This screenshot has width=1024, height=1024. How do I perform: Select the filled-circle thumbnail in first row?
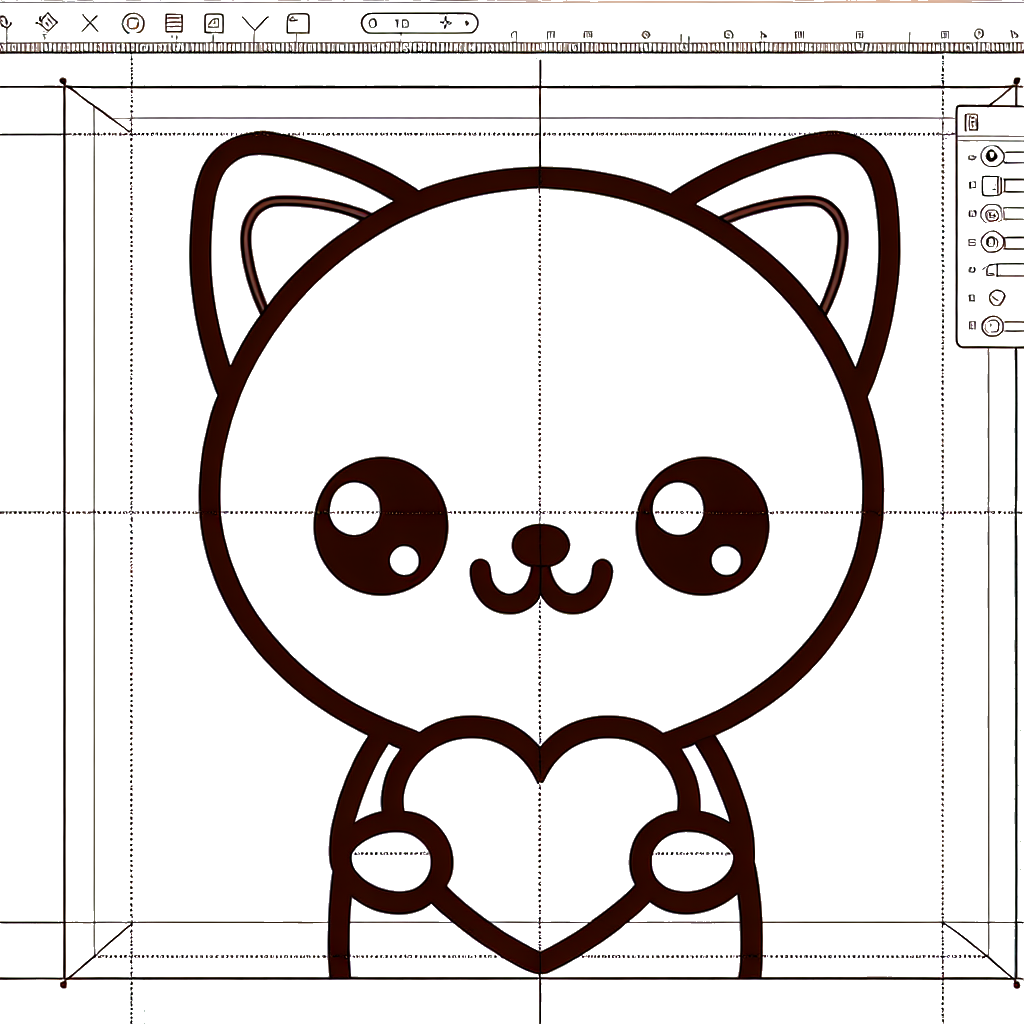point(991,156)
